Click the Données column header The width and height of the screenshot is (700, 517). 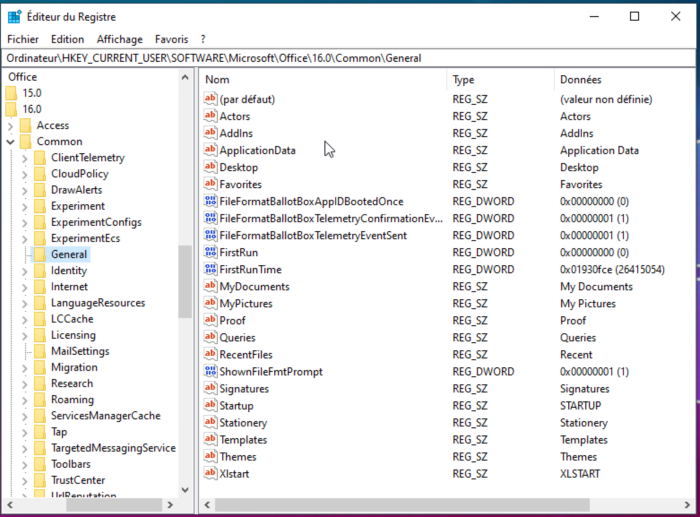pos(624,79)
